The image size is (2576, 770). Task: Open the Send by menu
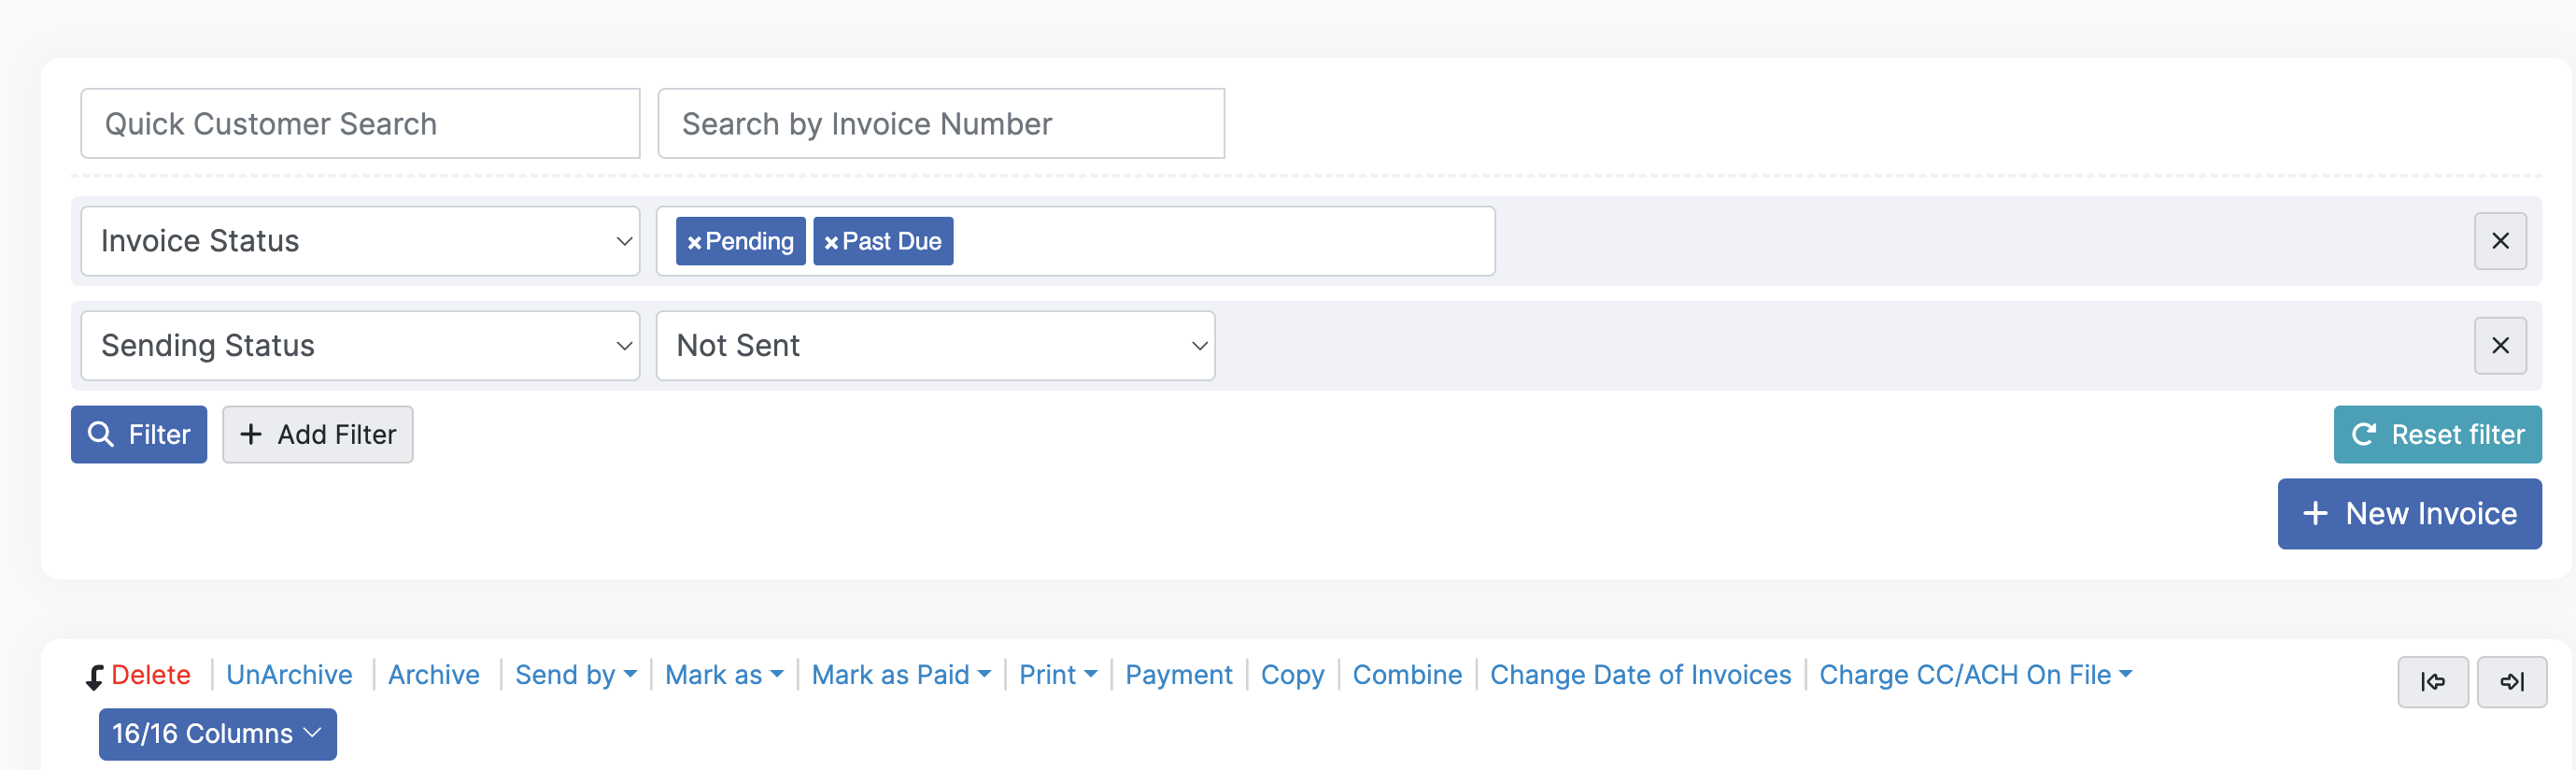[575, 675]
